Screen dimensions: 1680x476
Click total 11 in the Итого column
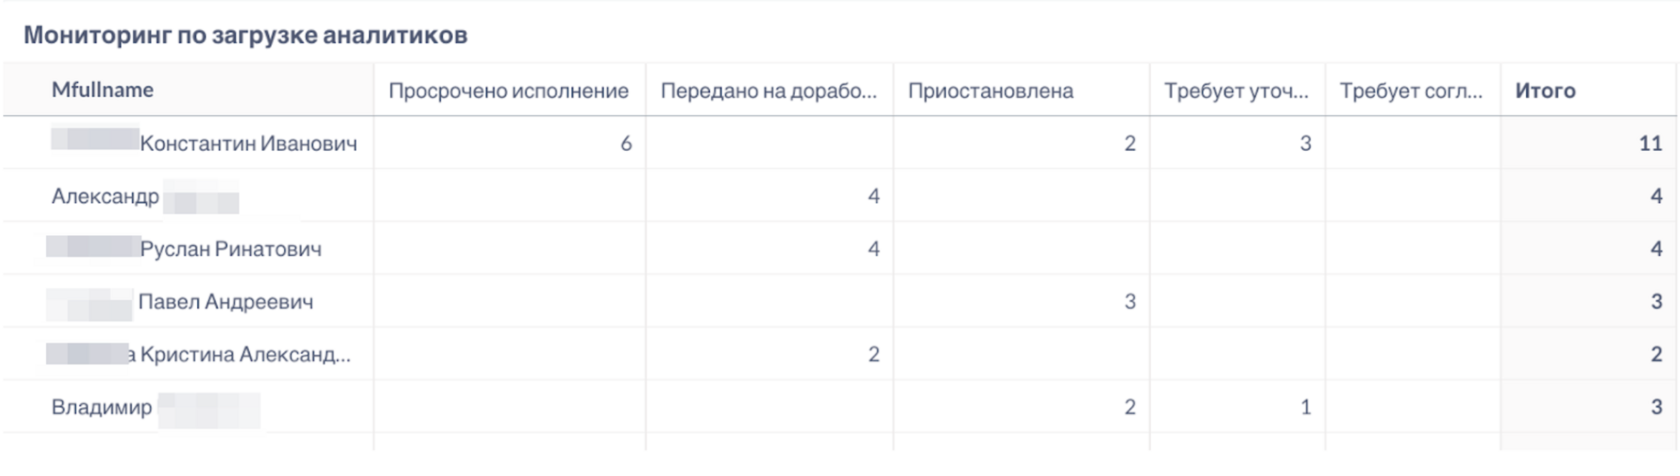[1650, 144]
